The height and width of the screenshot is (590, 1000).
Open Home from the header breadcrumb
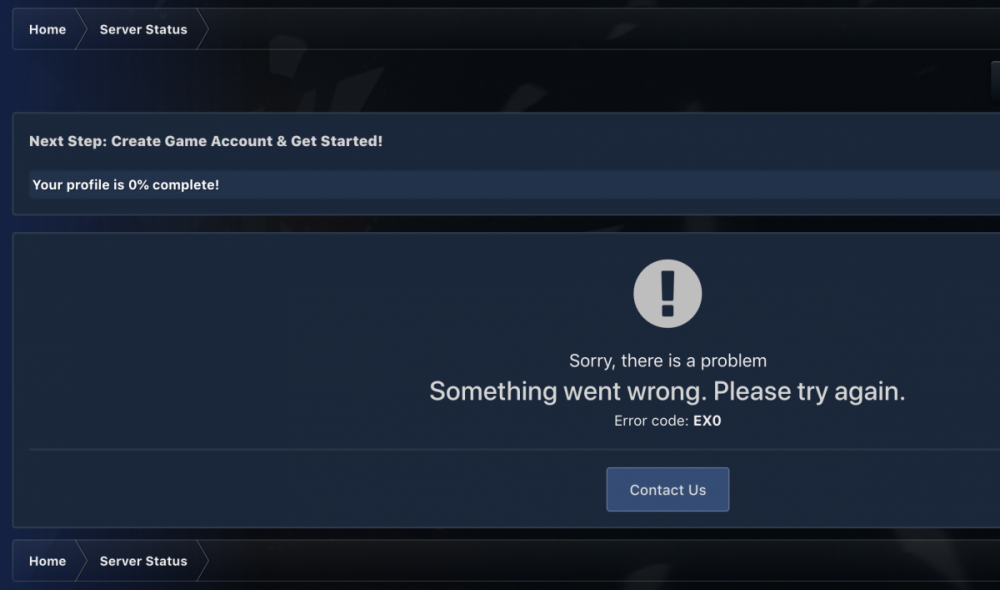coord(47,29)
